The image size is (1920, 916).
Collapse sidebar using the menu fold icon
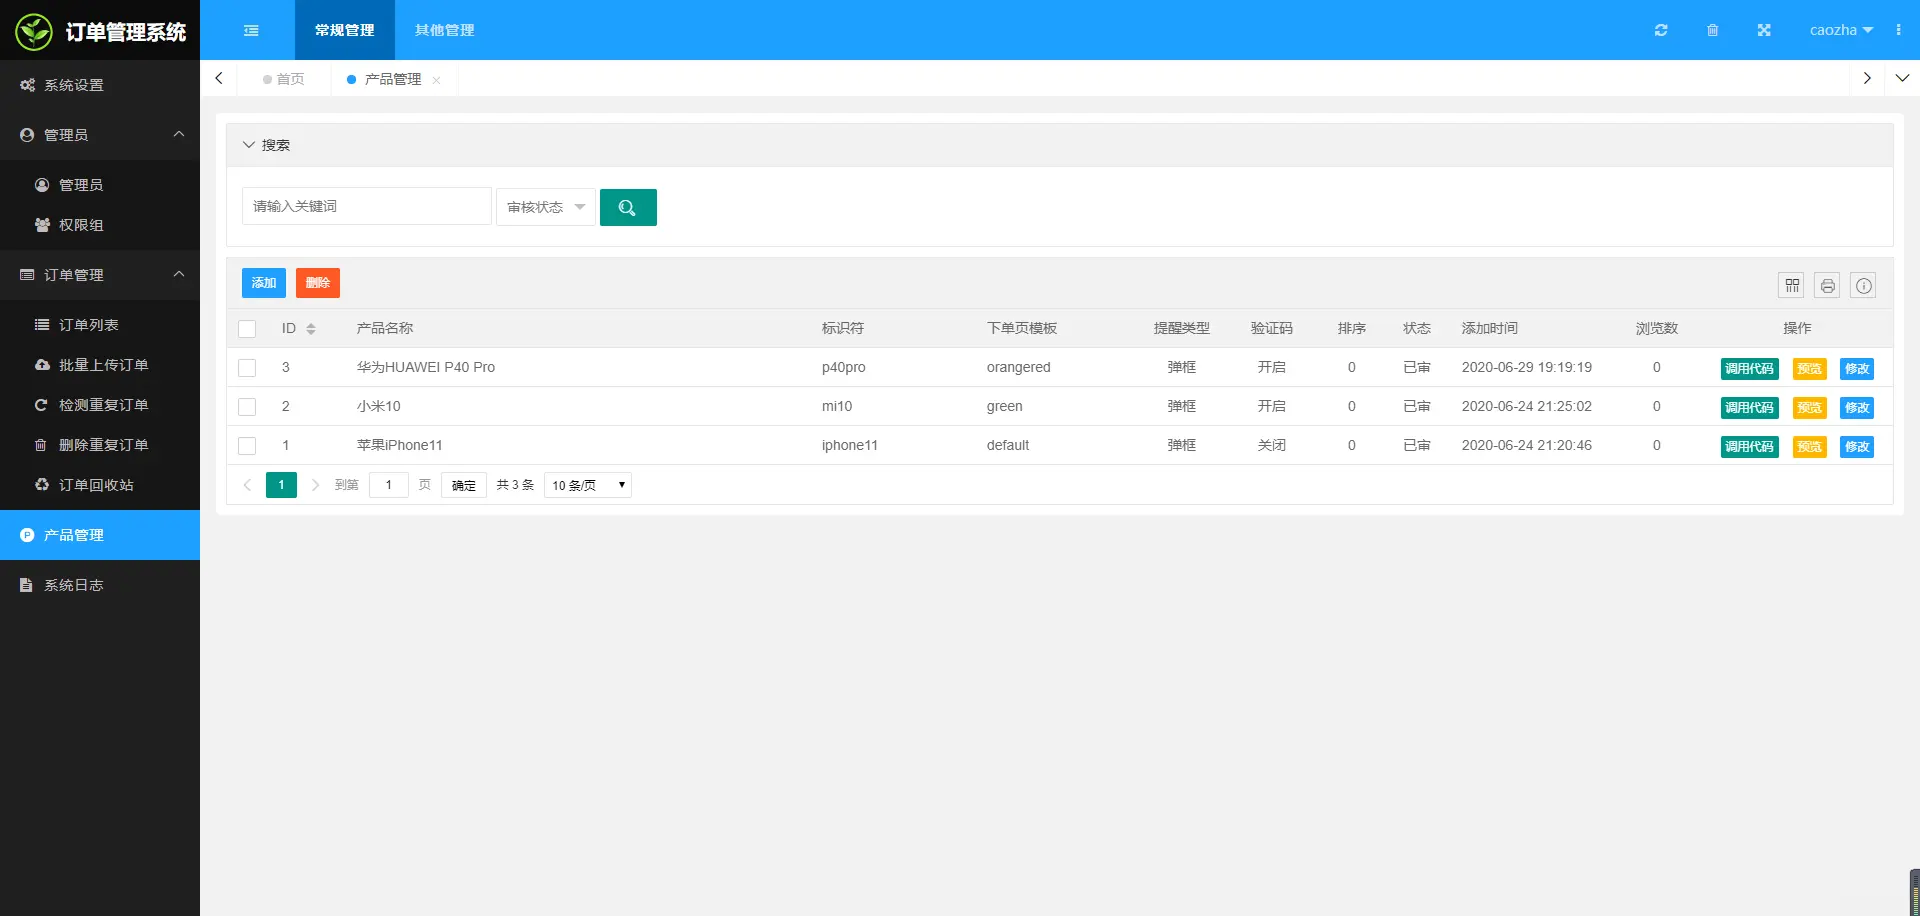click(x=251, y=30)
